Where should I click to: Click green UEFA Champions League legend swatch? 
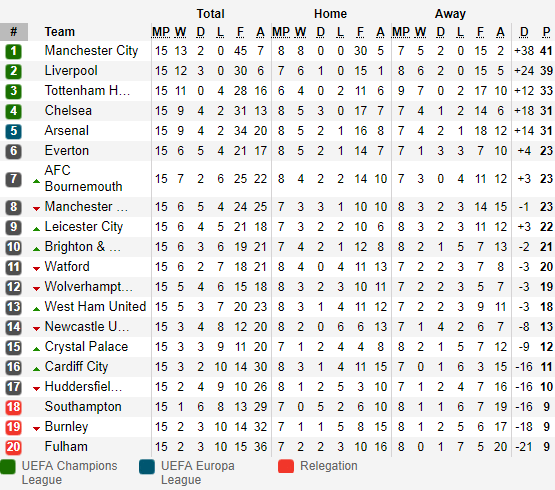tap(8, 466)
